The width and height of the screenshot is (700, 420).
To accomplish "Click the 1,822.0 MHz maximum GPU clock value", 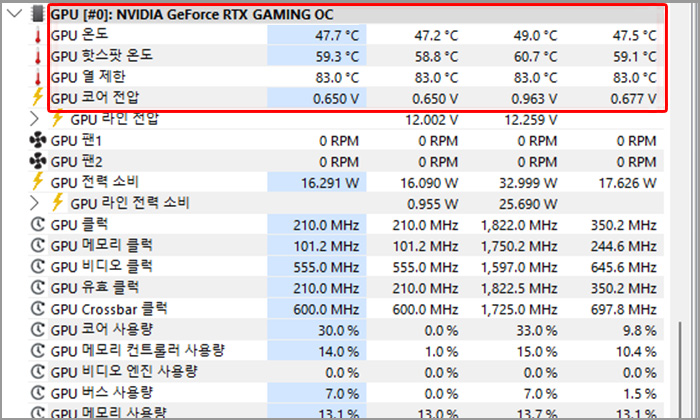I will 519,225.
